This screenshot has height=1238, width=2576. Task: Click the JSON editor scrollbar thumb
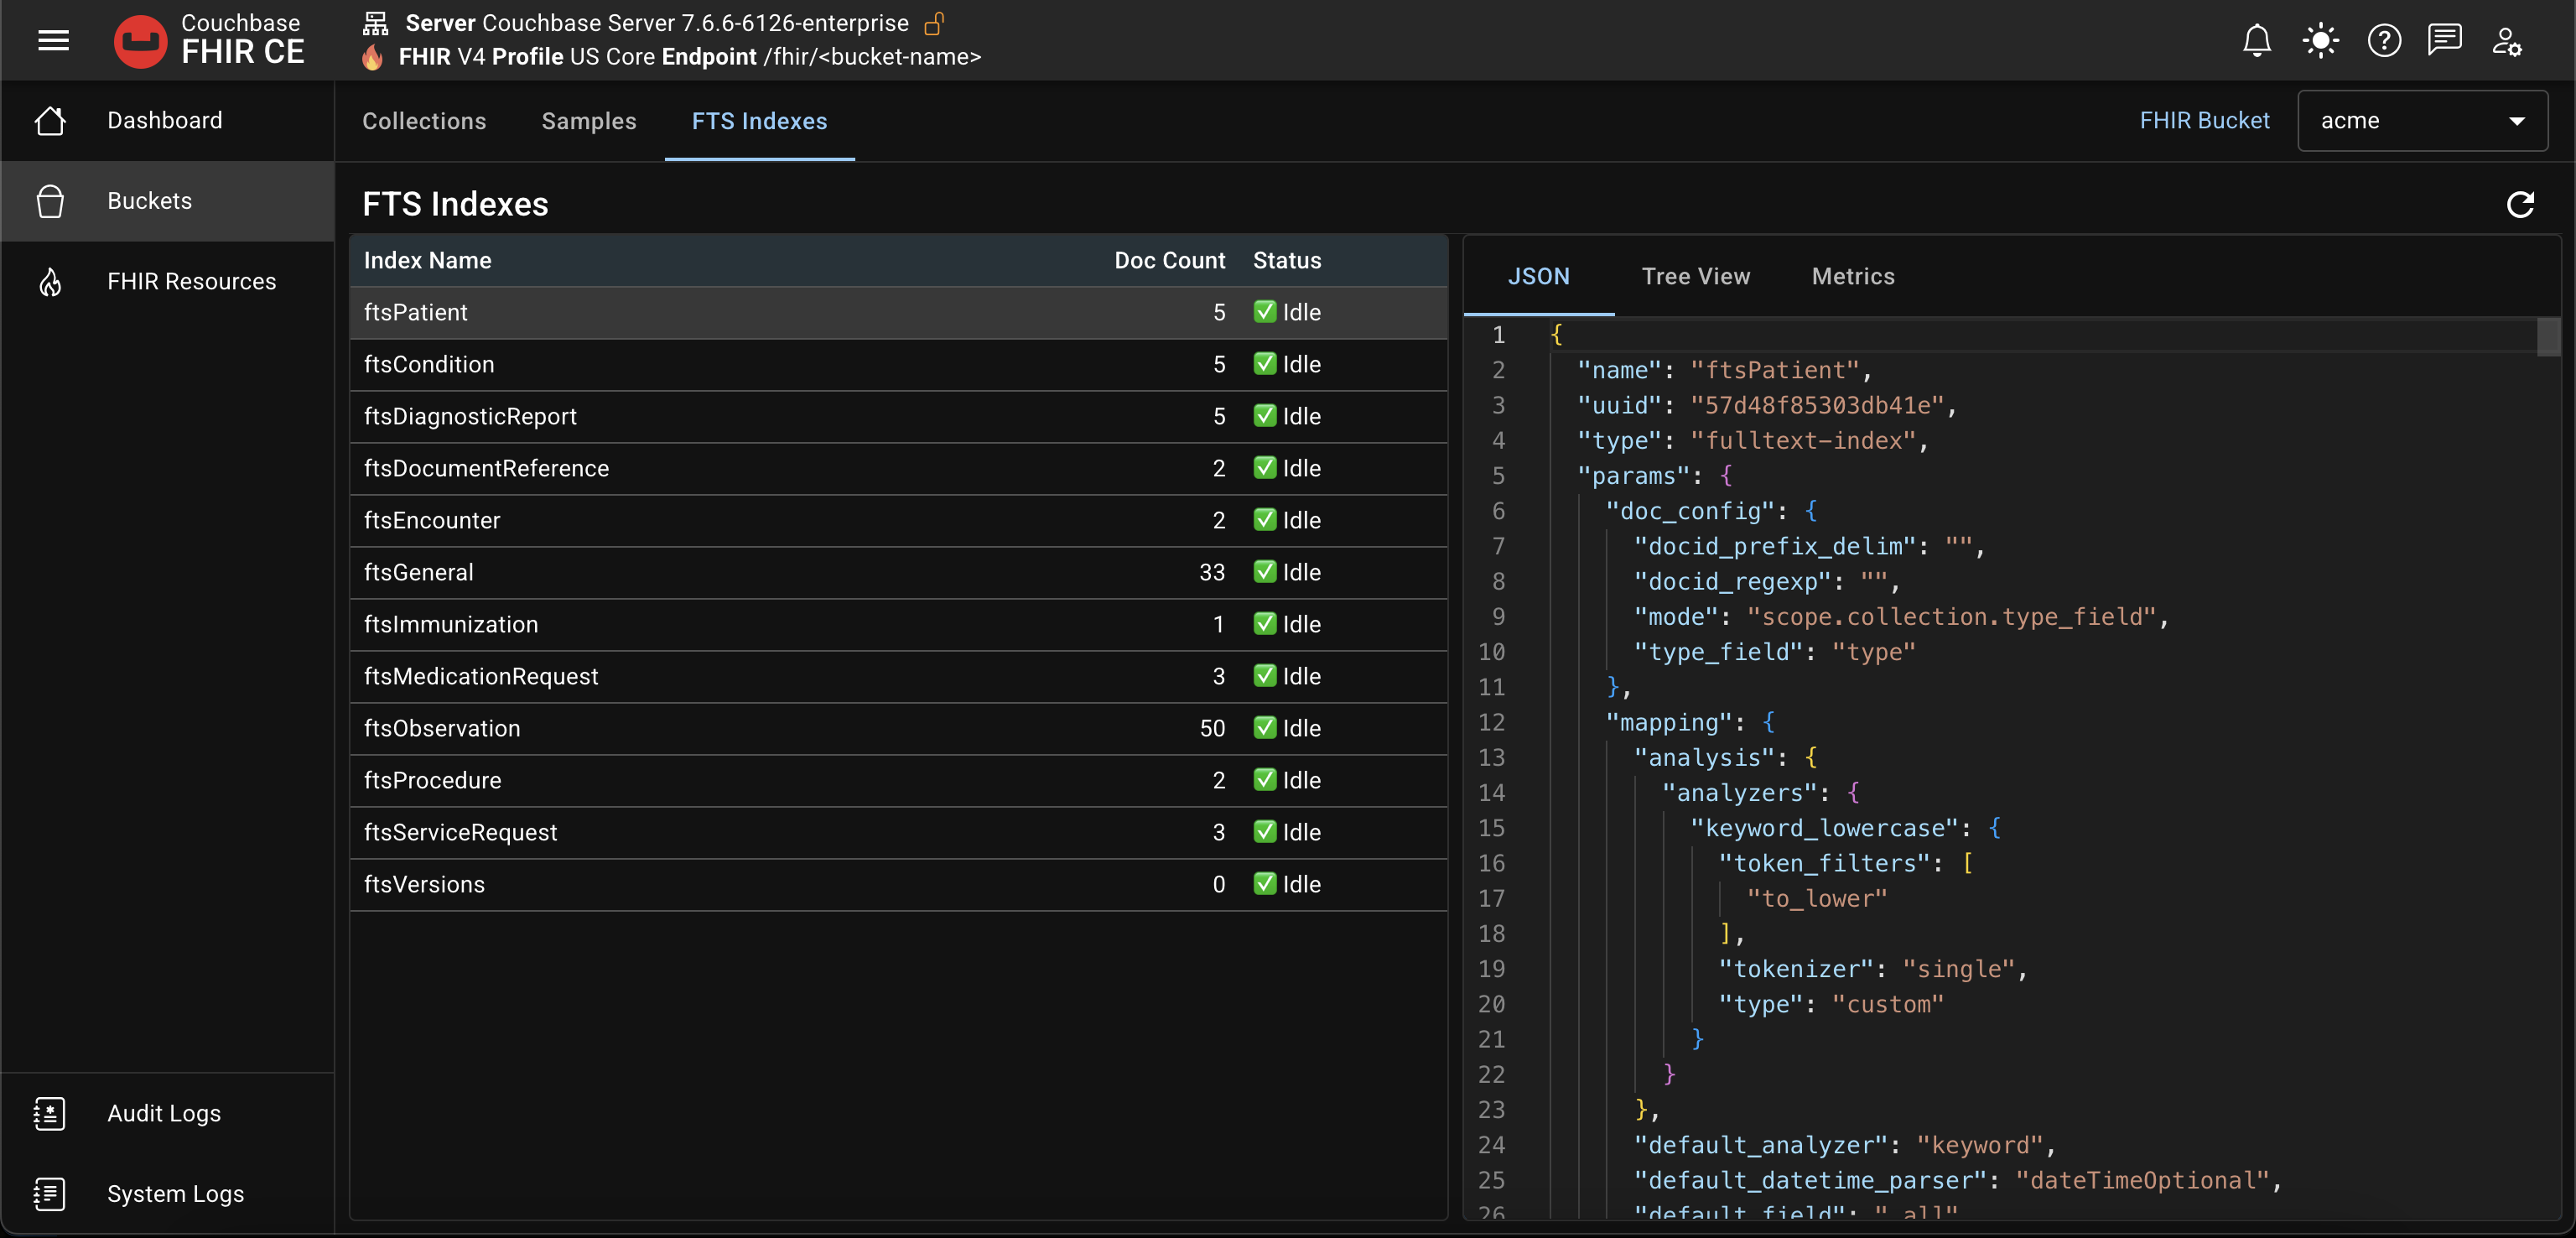[x=2548, y=337]
